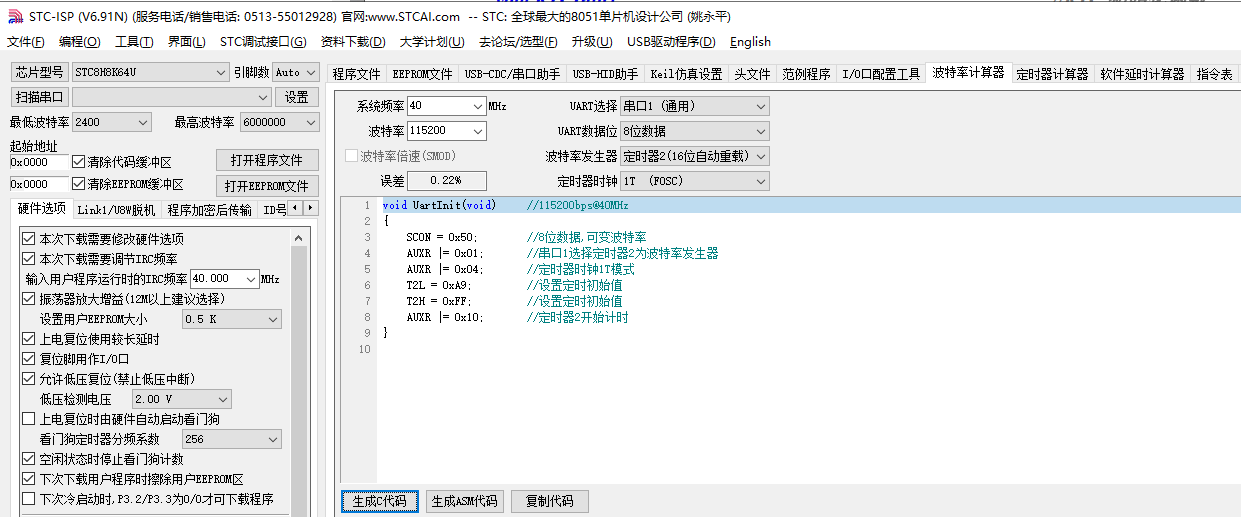
Task: Open the USB驱动程序(D) menu
Action: pos(671,42)
